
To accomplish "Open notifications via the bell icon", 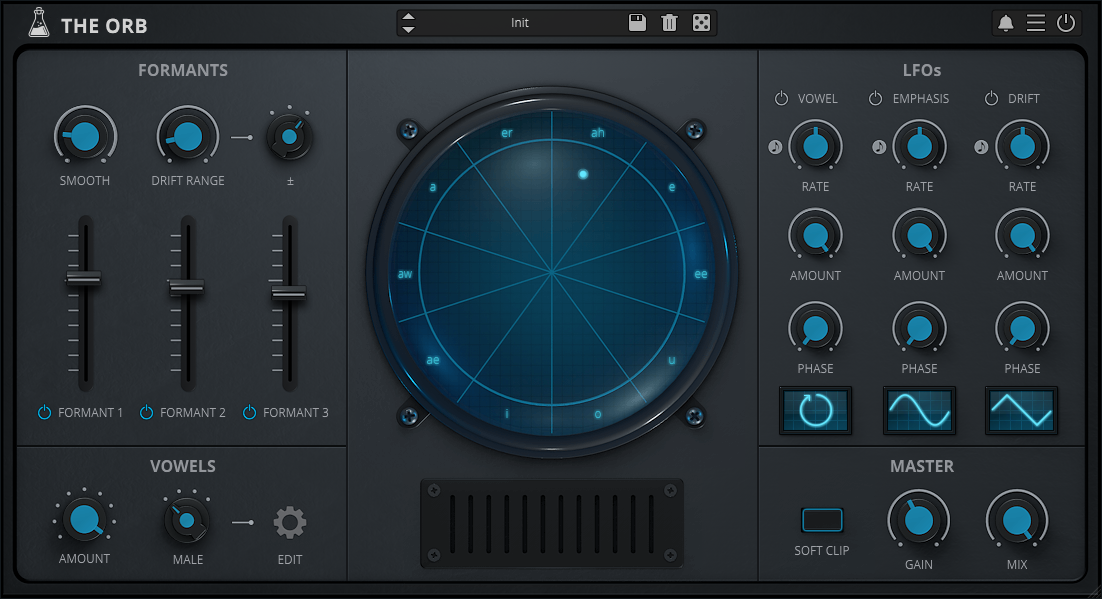I will click(x=1006, y=23).
